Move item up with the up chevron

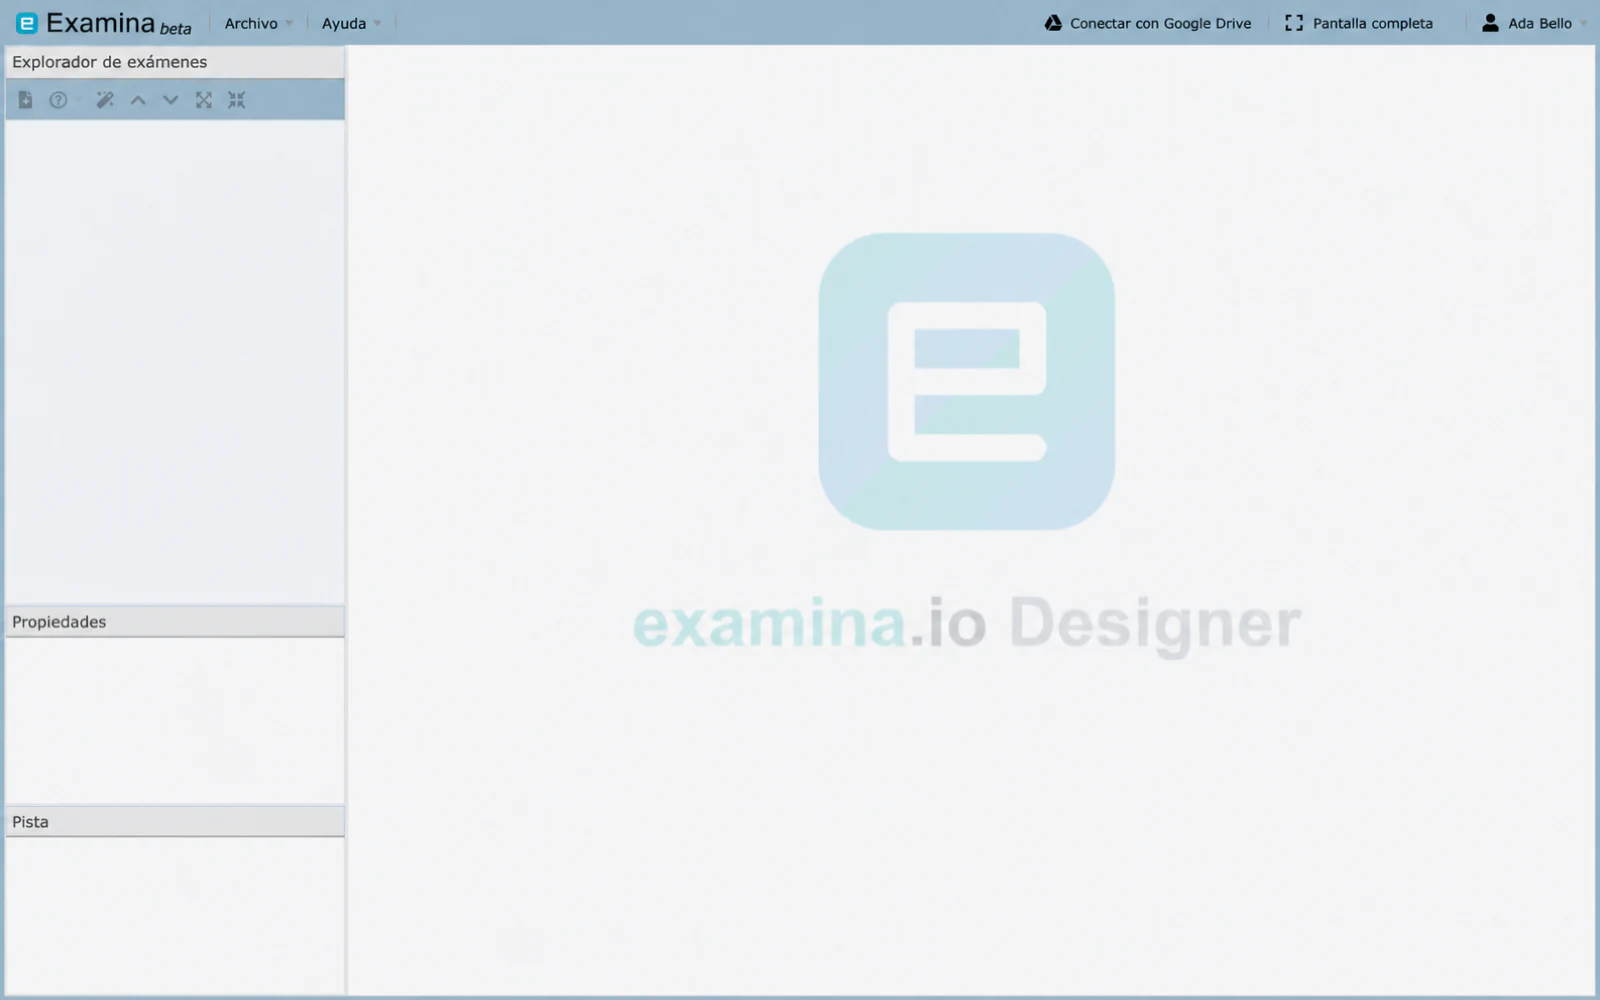click(x=138, y=100)
